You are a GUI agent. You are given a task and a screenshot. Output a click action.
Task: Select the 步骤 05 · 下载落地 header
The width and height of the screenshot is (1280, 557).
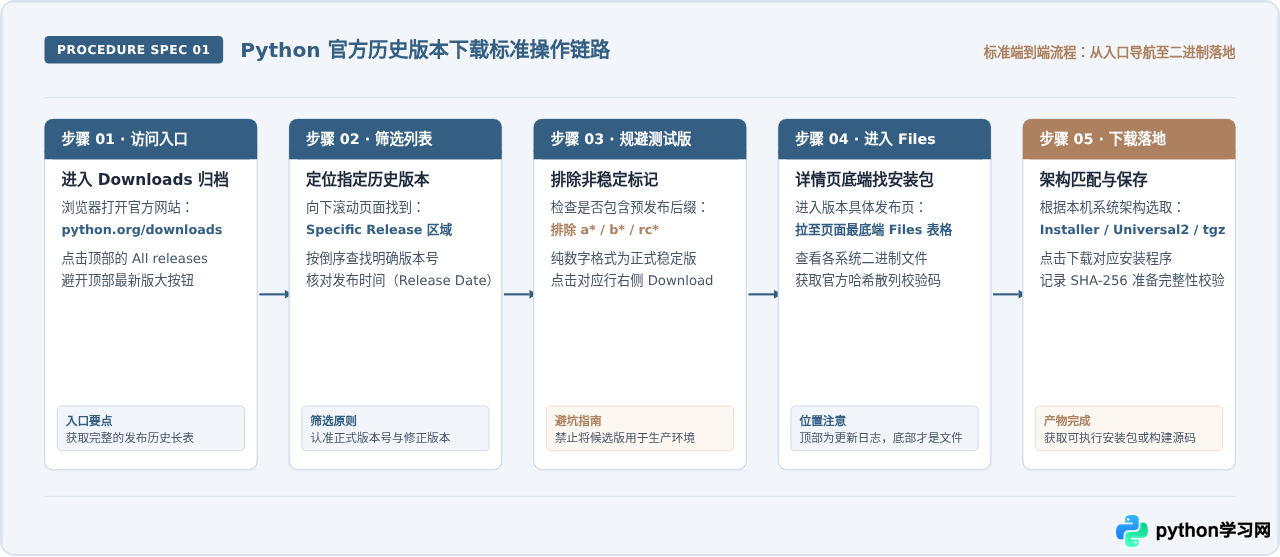(1129, 139)
